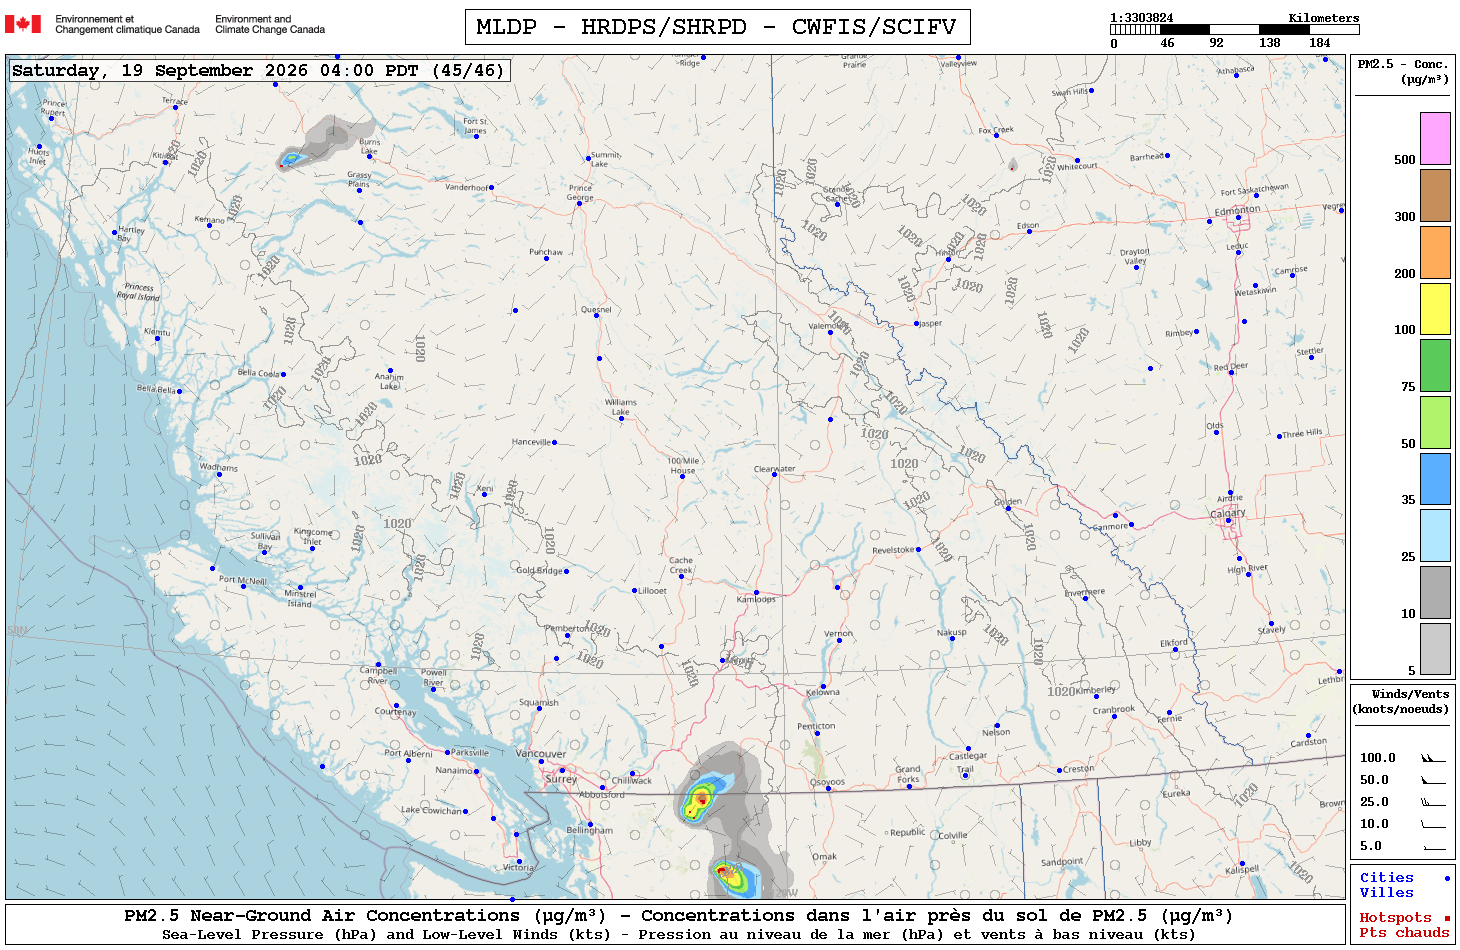Image resolution: width=1460 pixels, height=950 pixels.
Task: Click the Kamloops label on the map
Action: click(756, 599)
